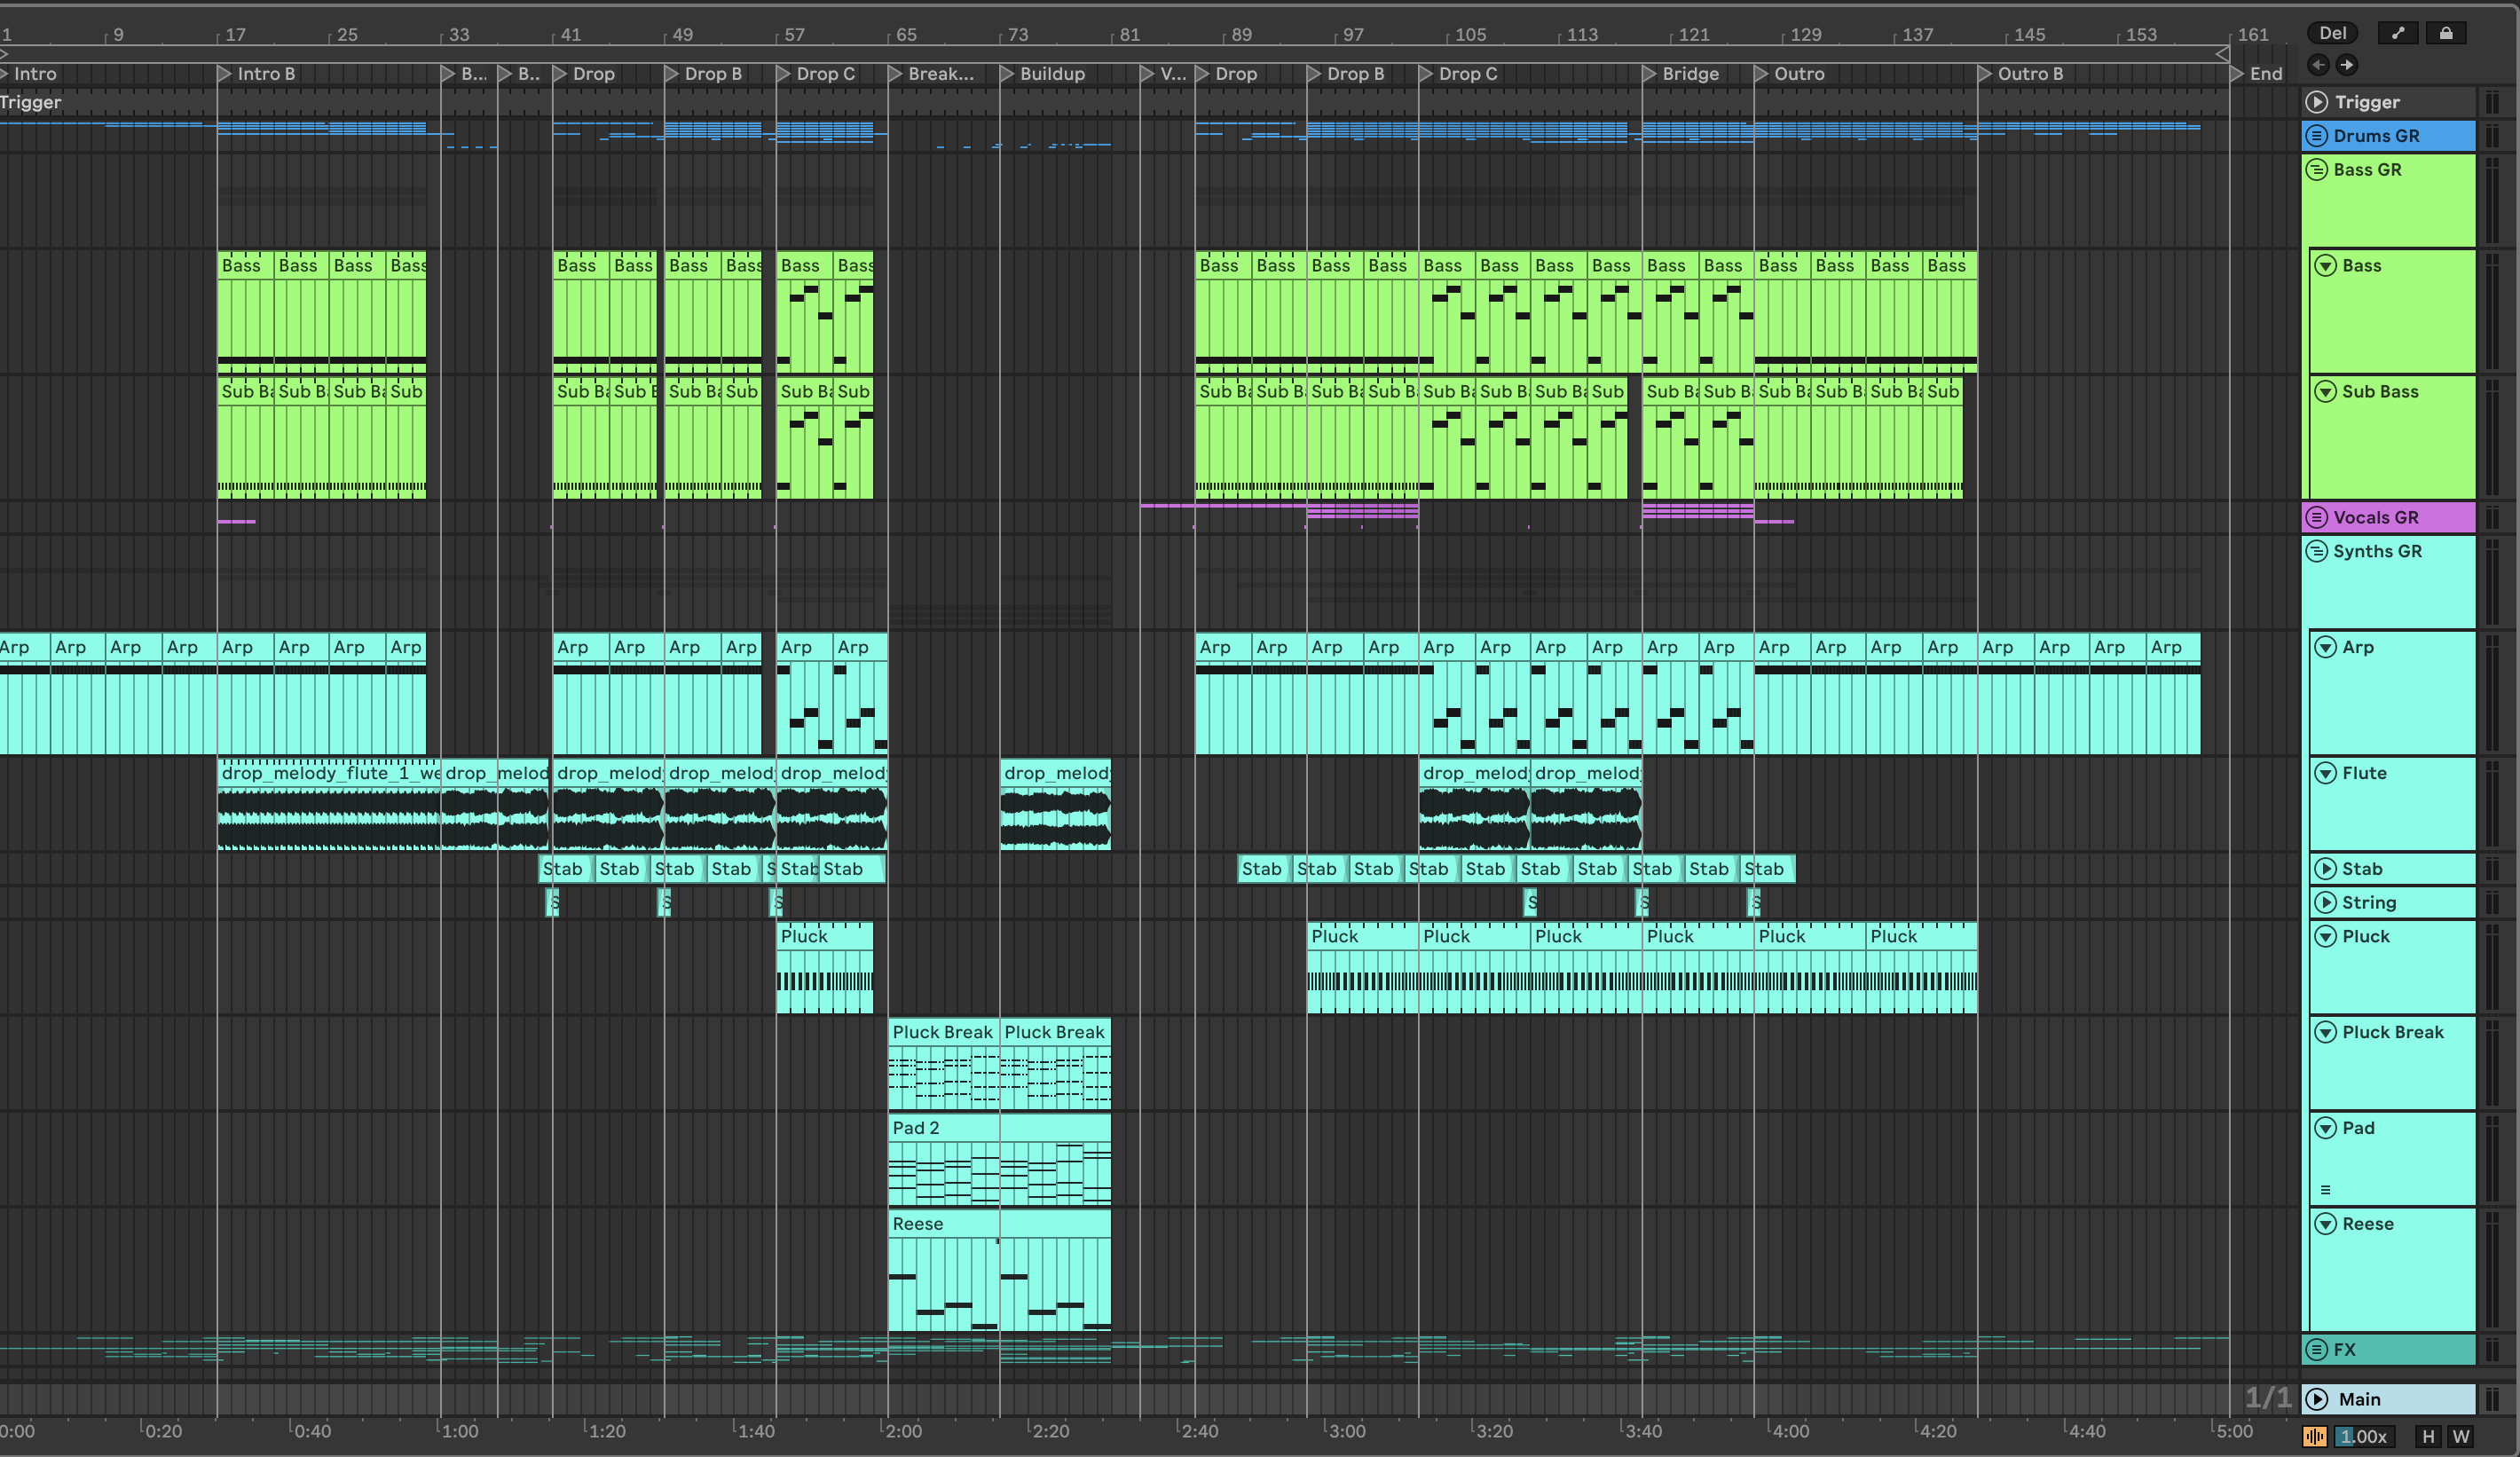Collapse the Reese track fold arrow

(2326, 1225)
